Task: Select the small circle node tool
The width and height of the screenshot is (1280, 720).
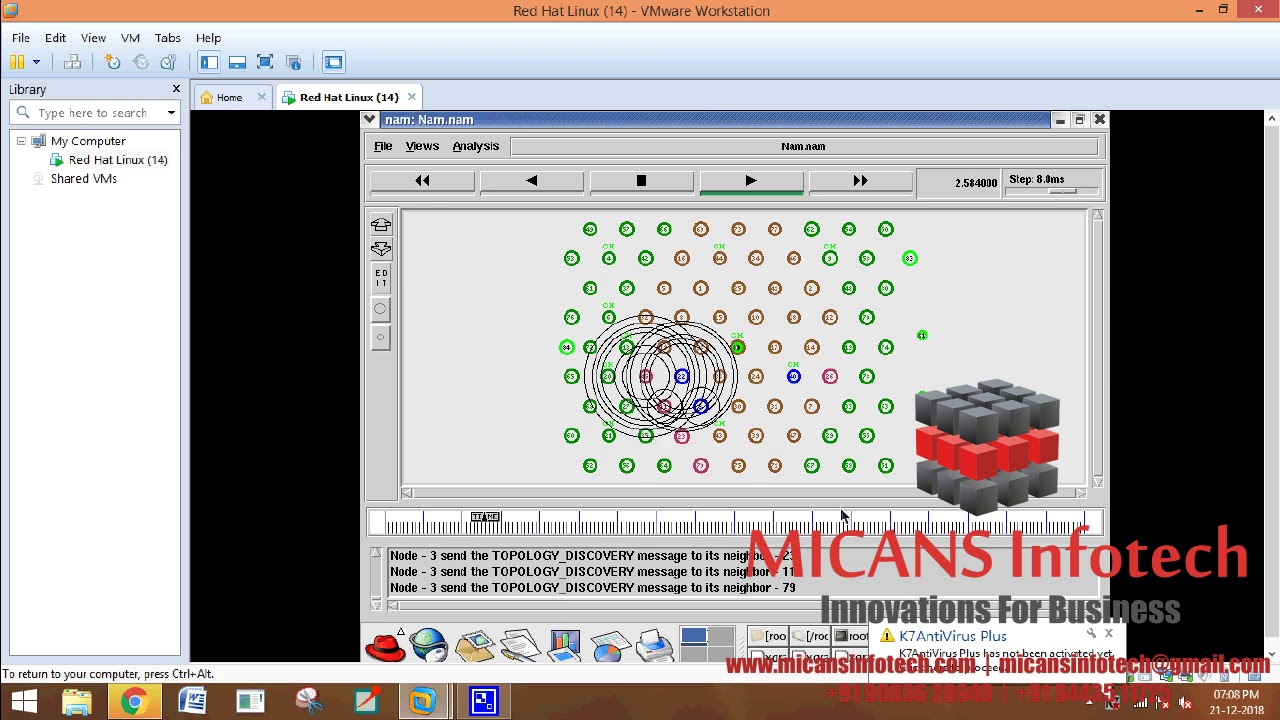Action: pos(380,337)
